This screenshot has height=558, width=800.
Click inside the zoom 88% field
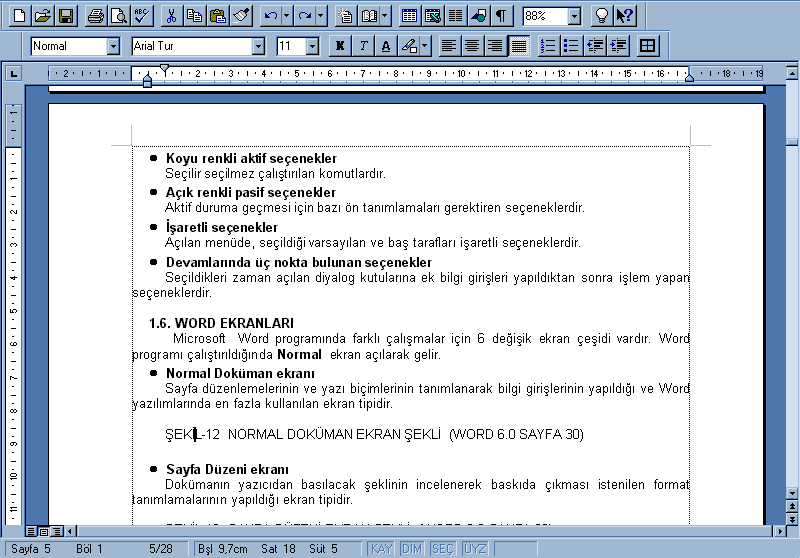[x=545, y=16]
